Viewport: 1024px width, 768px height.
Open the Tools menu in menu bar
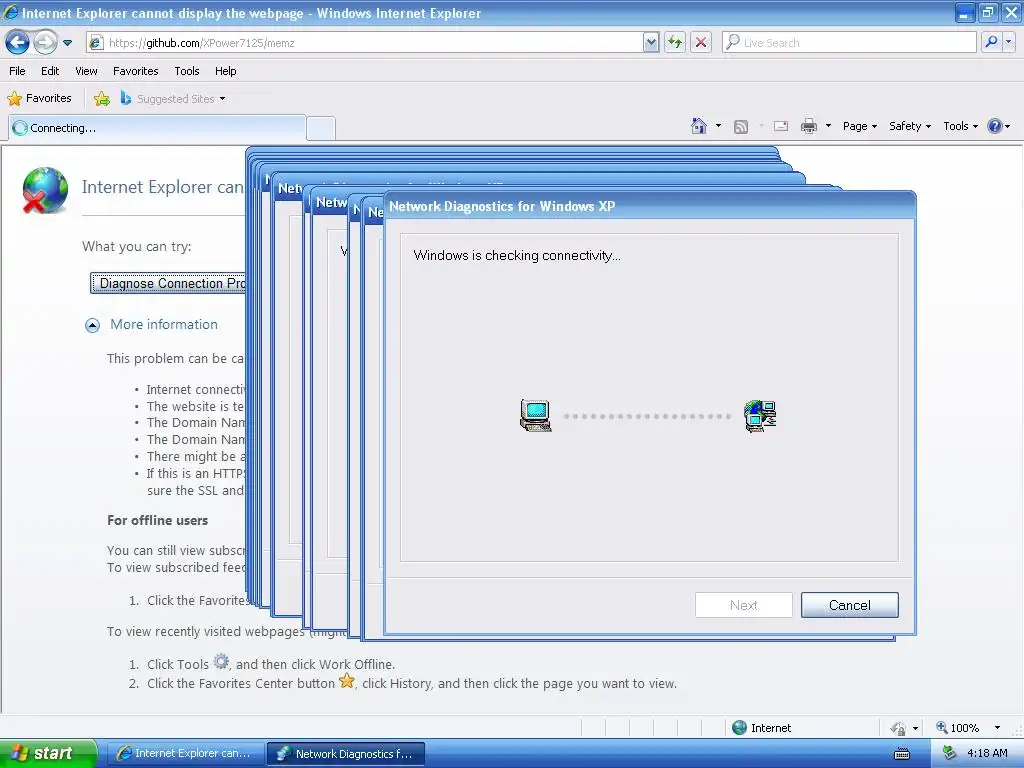(x=187, y=71)
